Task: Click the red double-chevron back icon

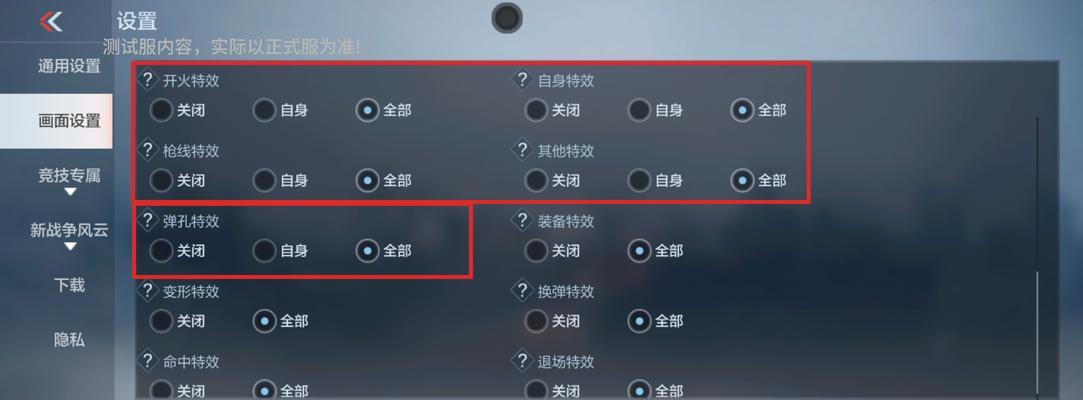Action: tap(51, 21)
